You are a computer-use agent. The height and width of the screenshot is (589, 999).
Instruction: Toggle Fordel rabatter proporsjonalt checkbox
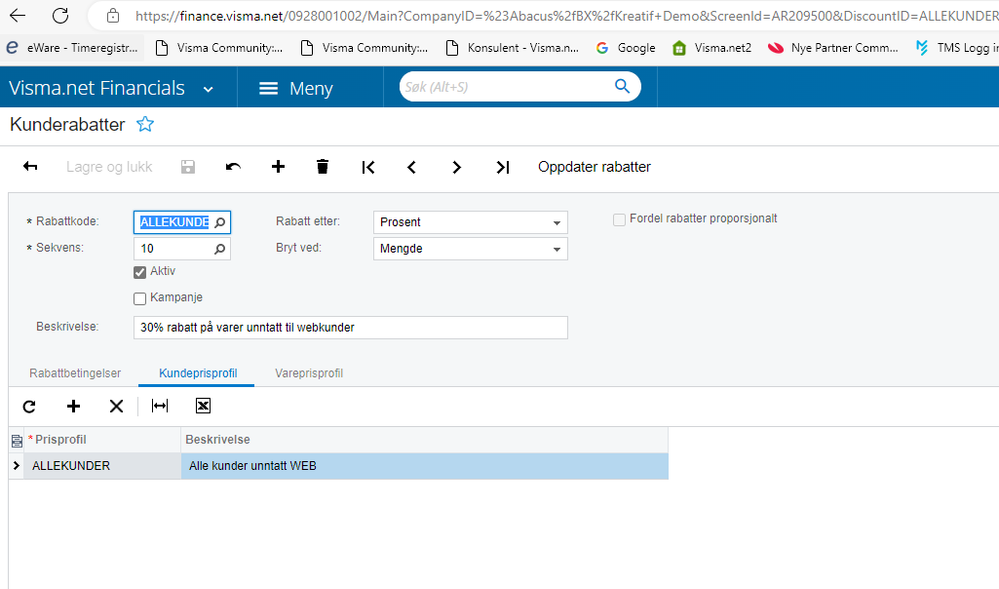[x=619, y=220]
